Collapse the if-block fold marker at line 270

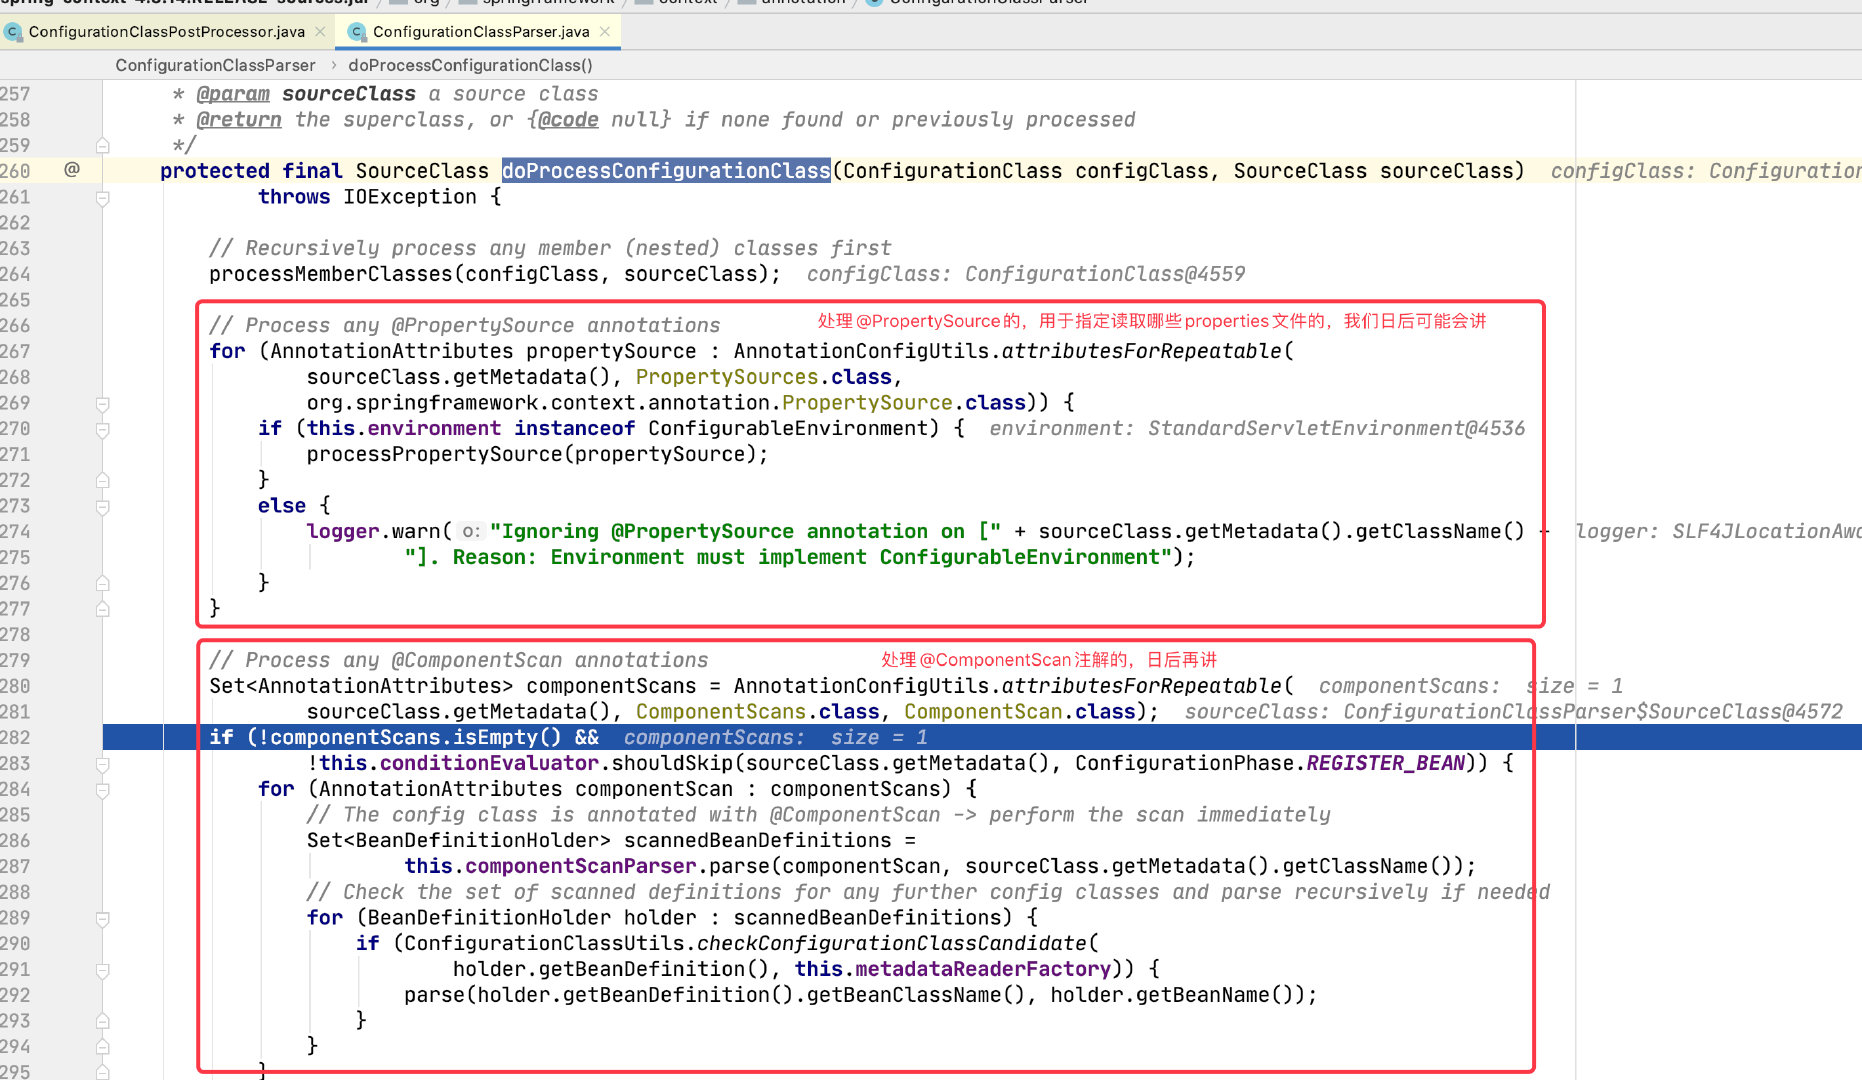pos(102,430)
